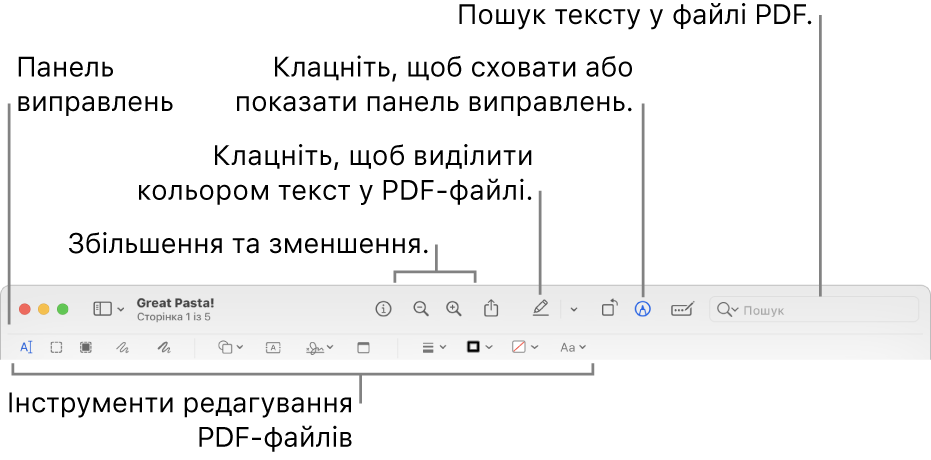Open the Sidebar view menu
The height and width of the screenshot is (460, 931).
109,309
